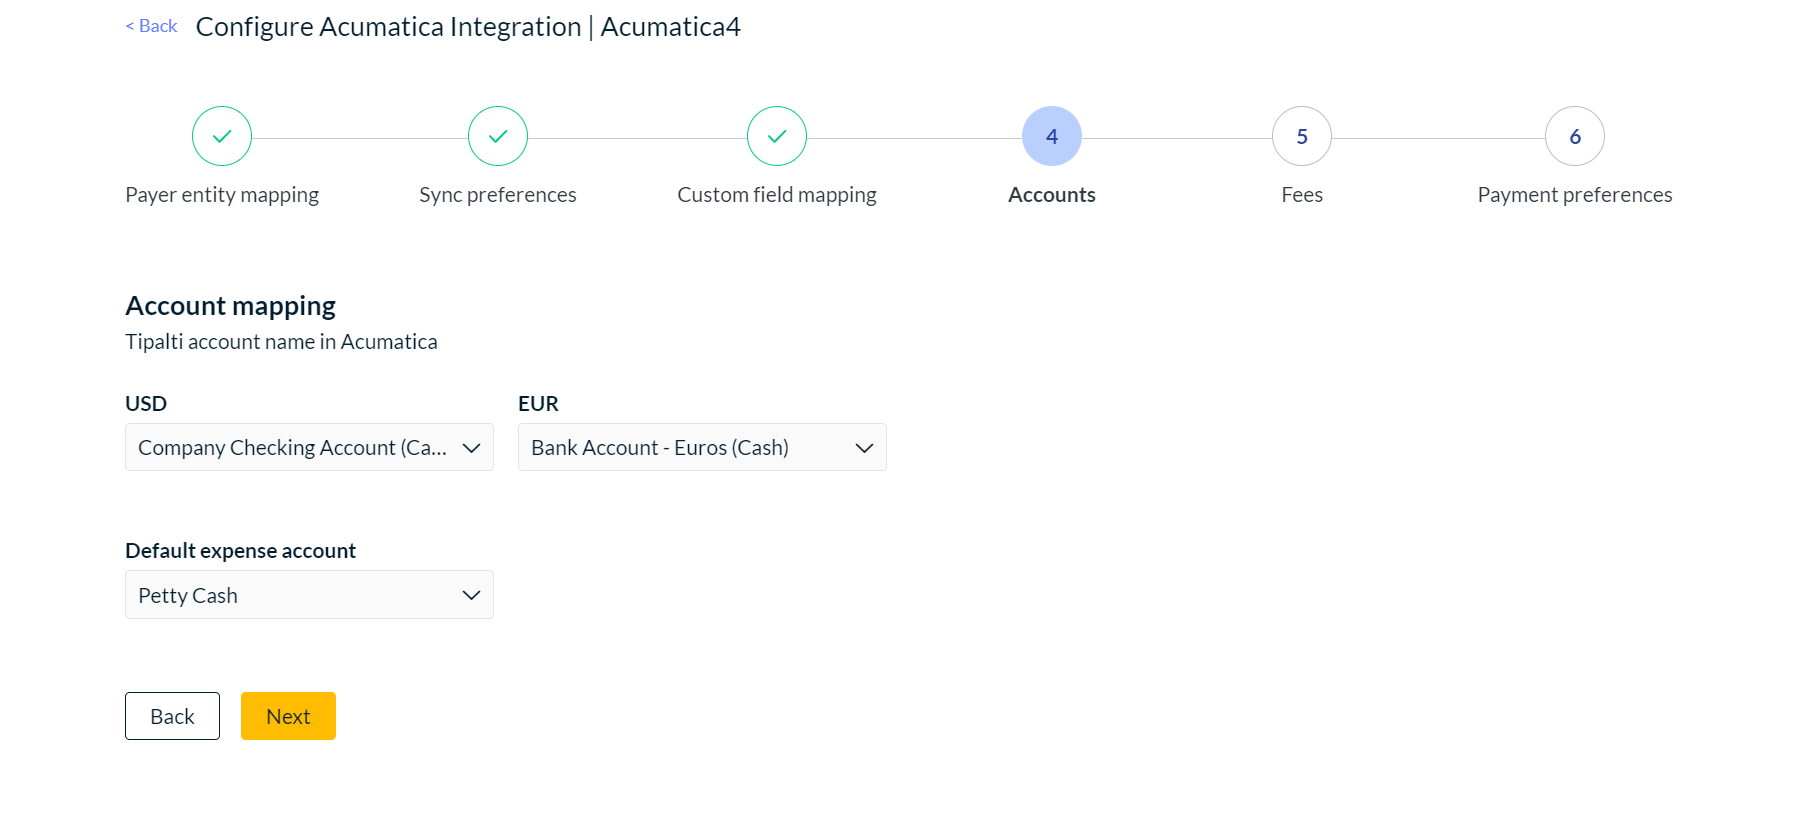Screen dimensions: 1799x819
Task: Click the Accounts step label
Action: (1051, 194)
